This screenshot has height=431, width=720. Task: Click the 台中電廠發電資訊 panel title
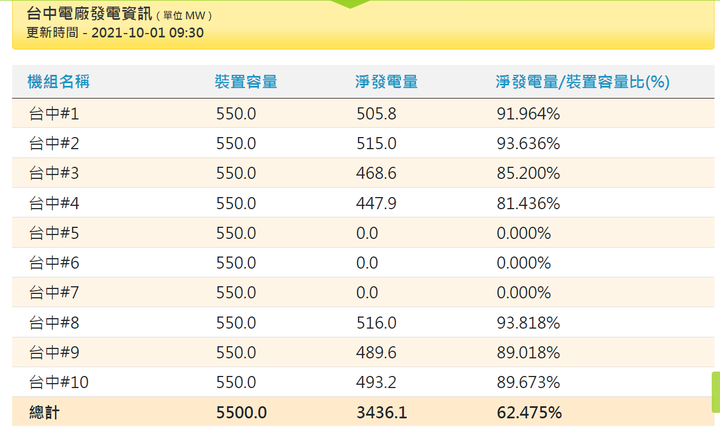pyautogui.click(x=89, y=14)
